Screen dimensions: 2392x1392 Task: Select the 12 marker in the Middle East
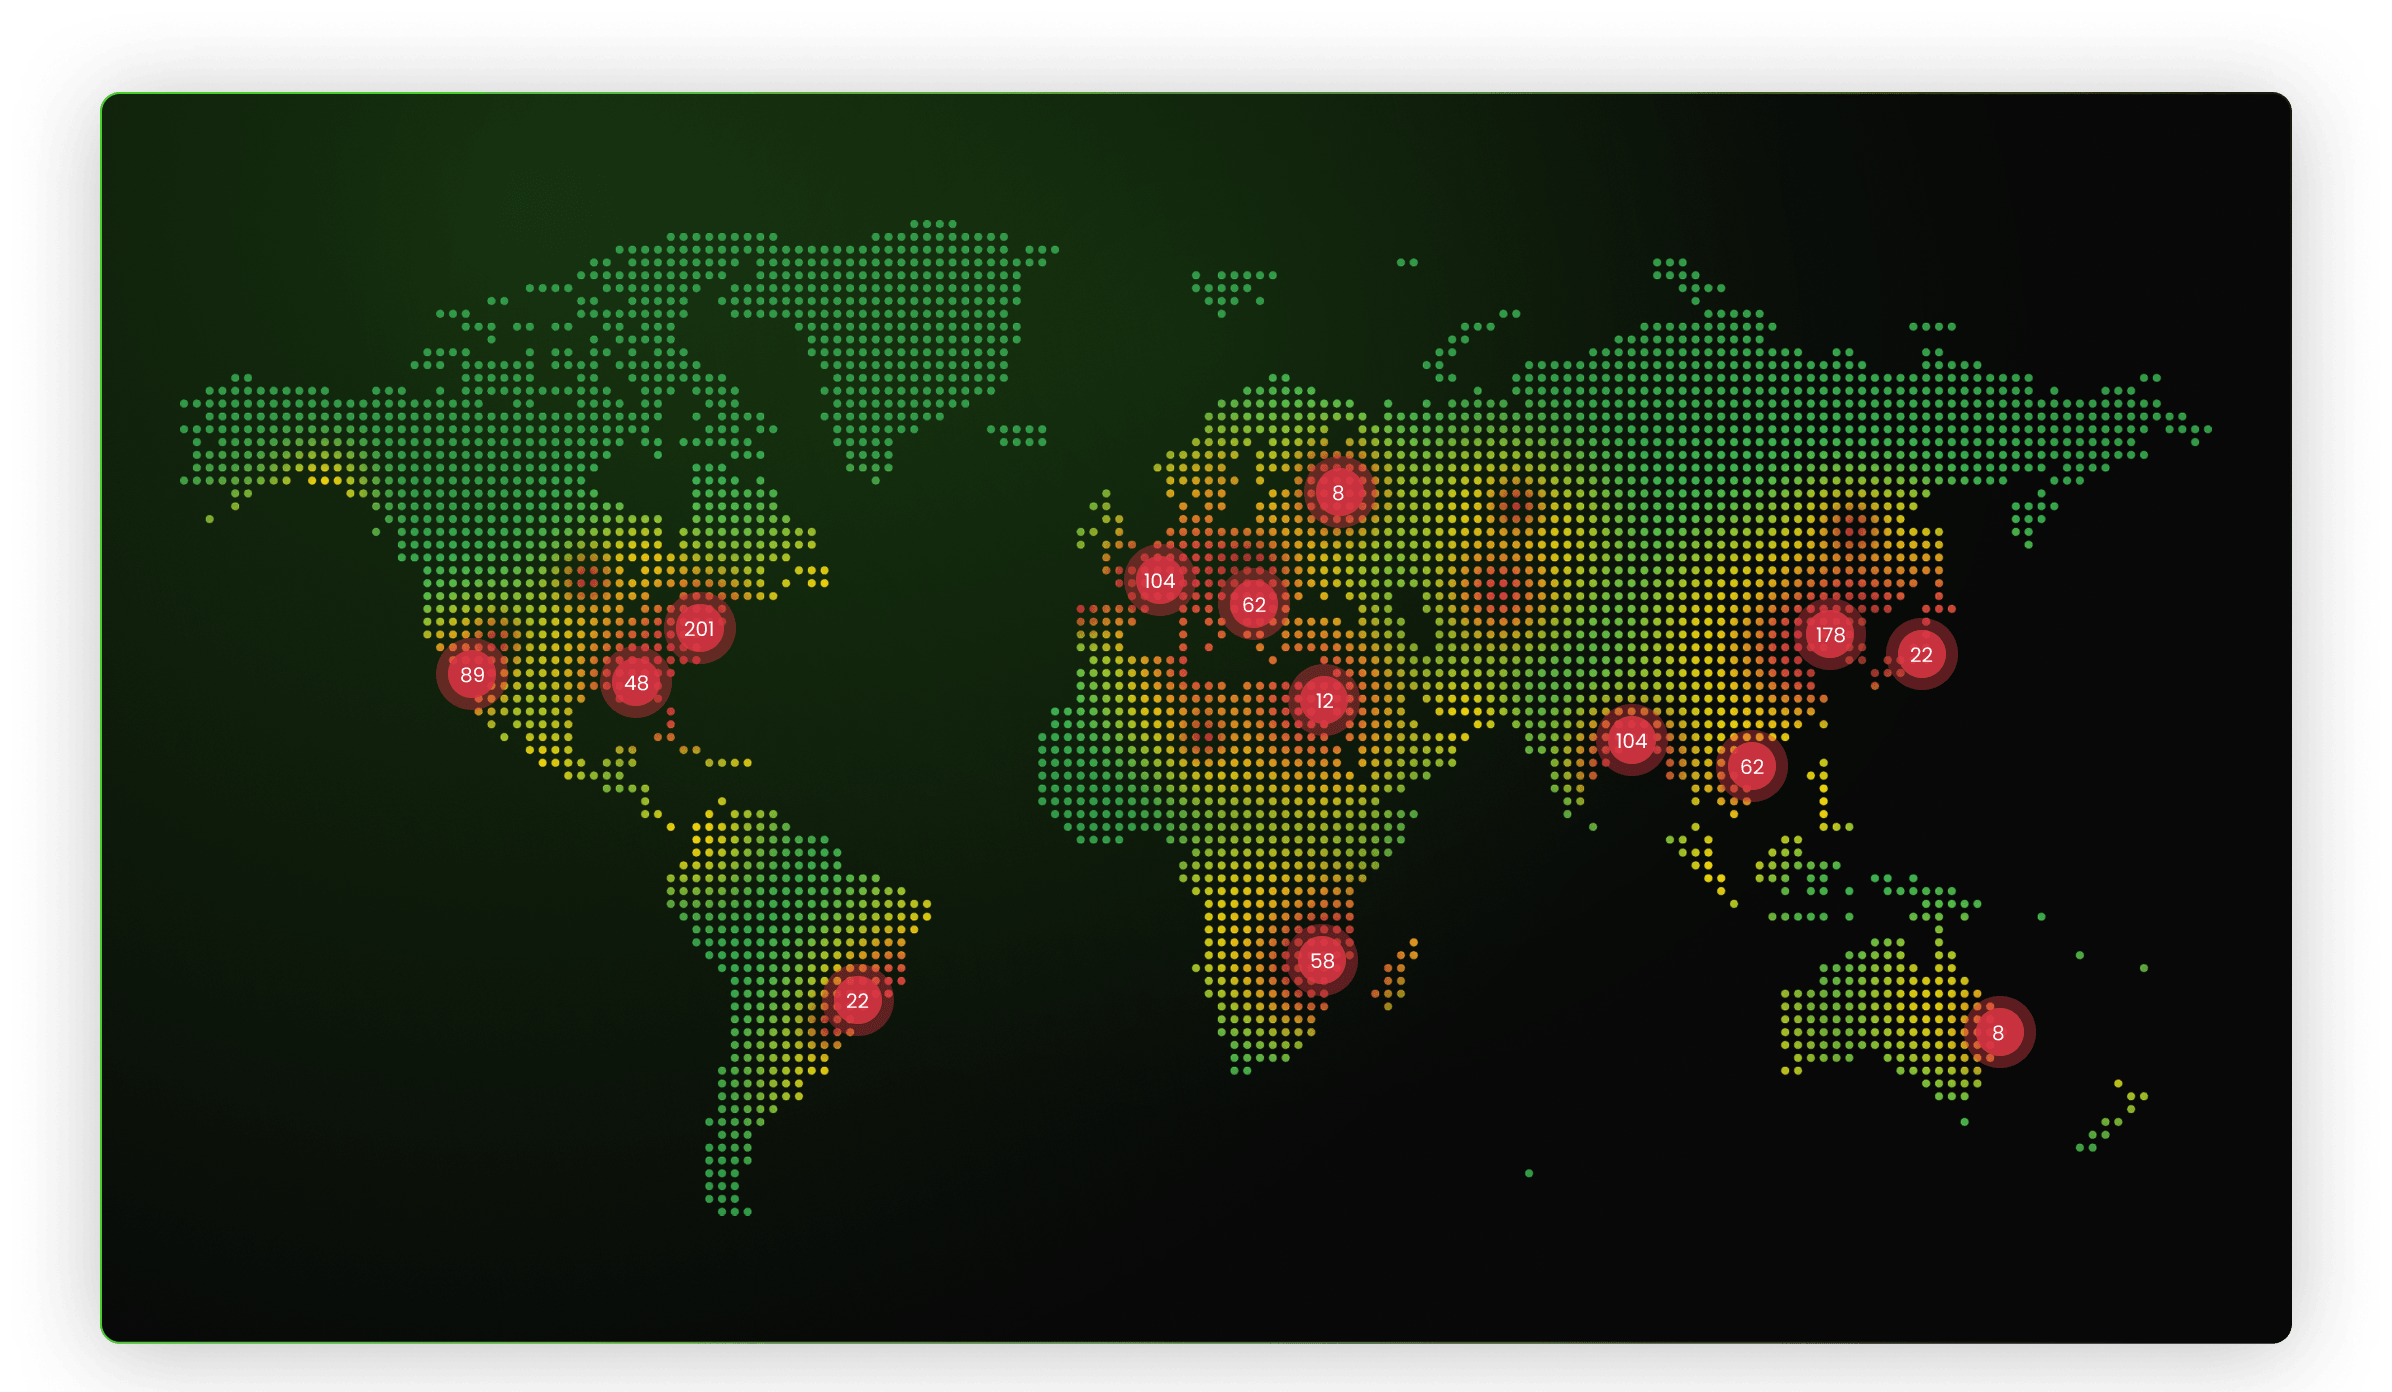(1324, 701)
